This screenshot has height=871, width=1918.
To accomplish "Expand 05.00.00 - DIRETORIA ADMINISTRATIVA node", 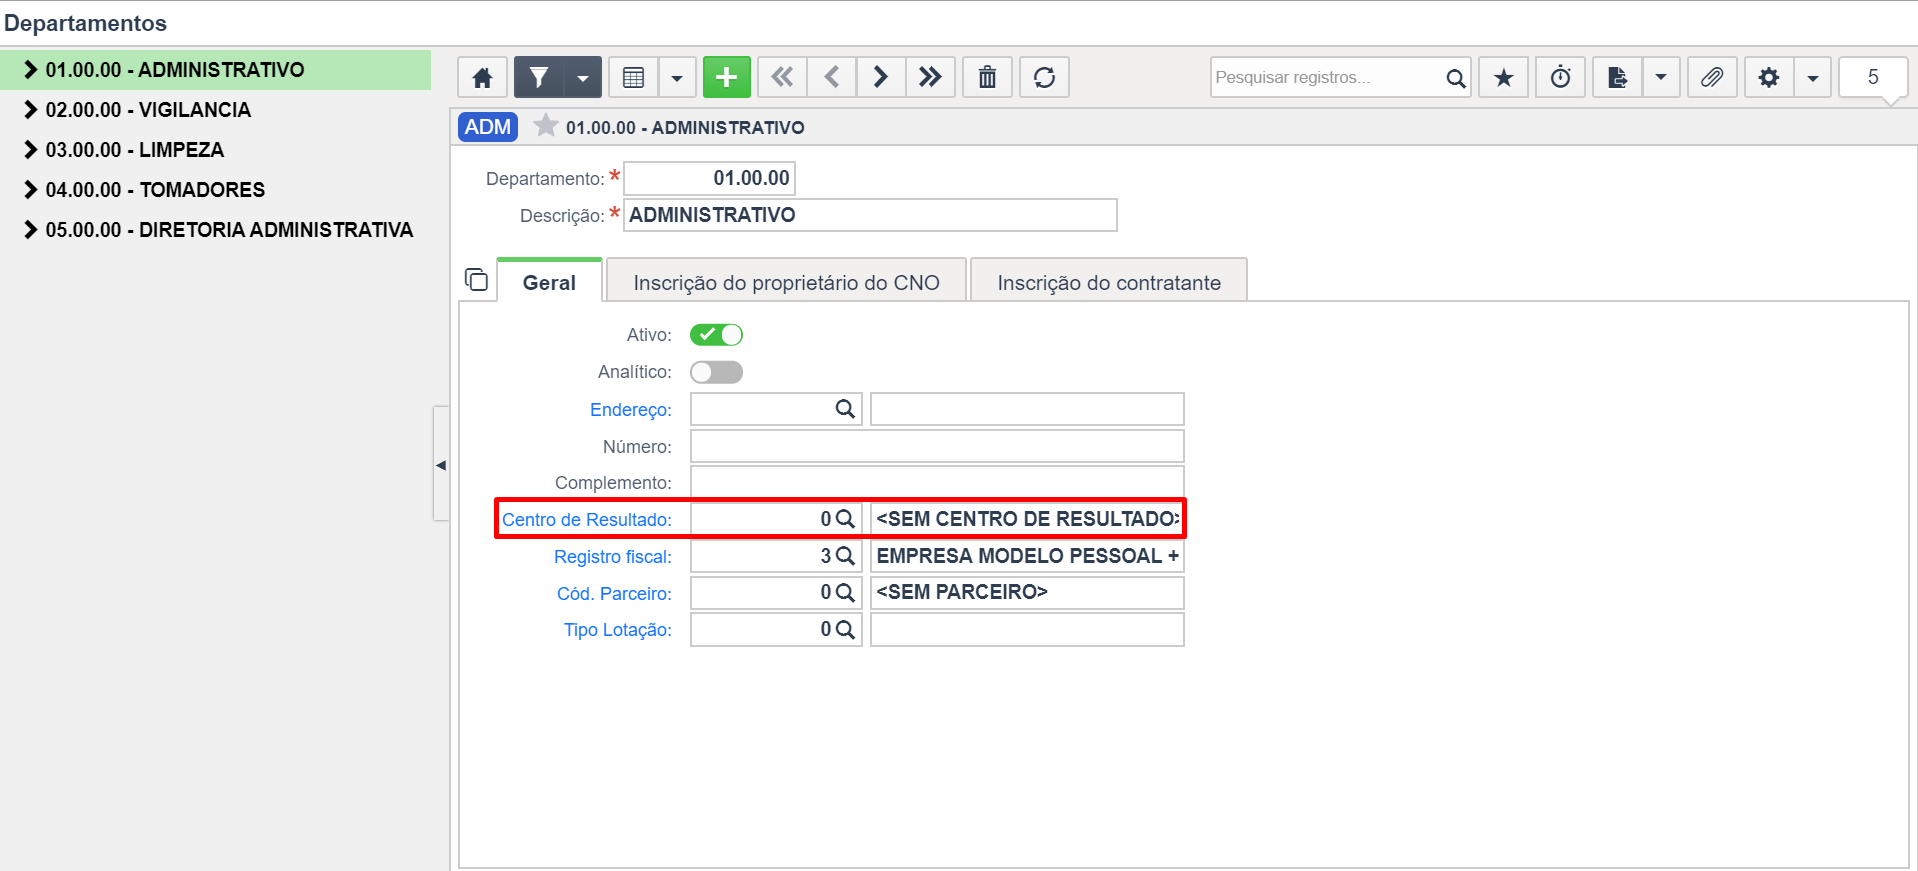I will (x=31, y=230).
